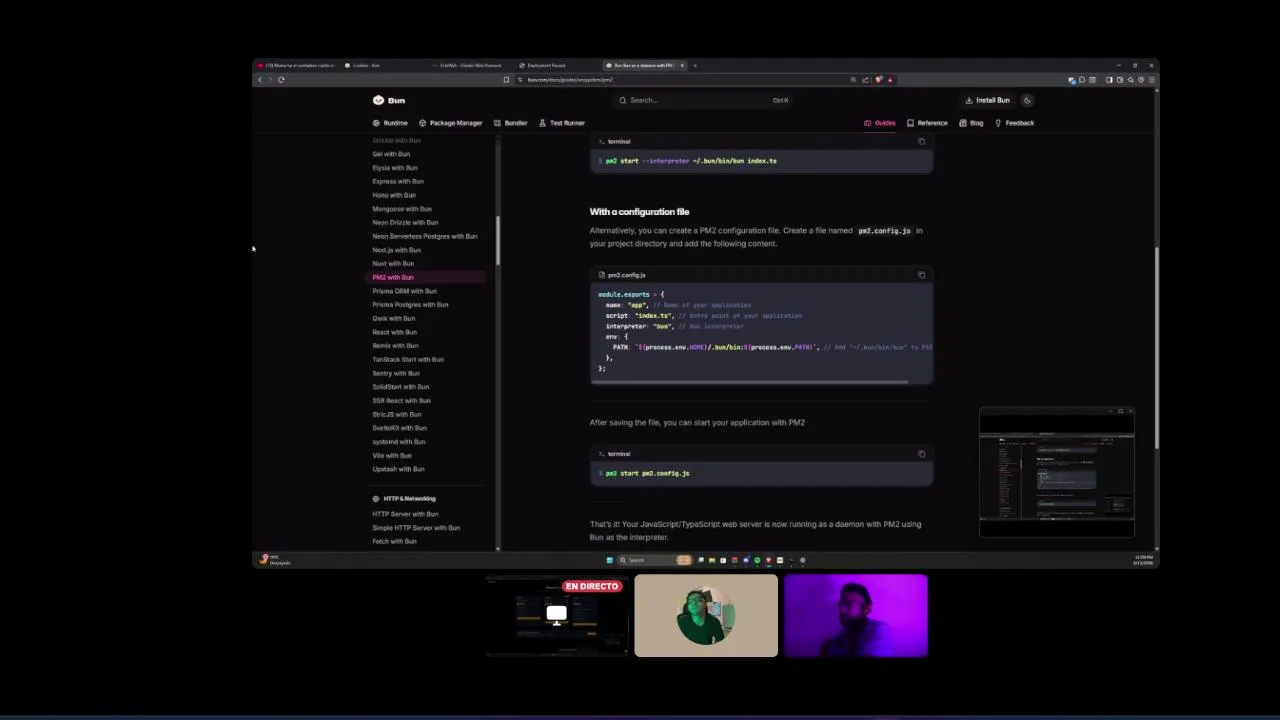
Task: Click the browser back arrow
Action: coord(260,80)
